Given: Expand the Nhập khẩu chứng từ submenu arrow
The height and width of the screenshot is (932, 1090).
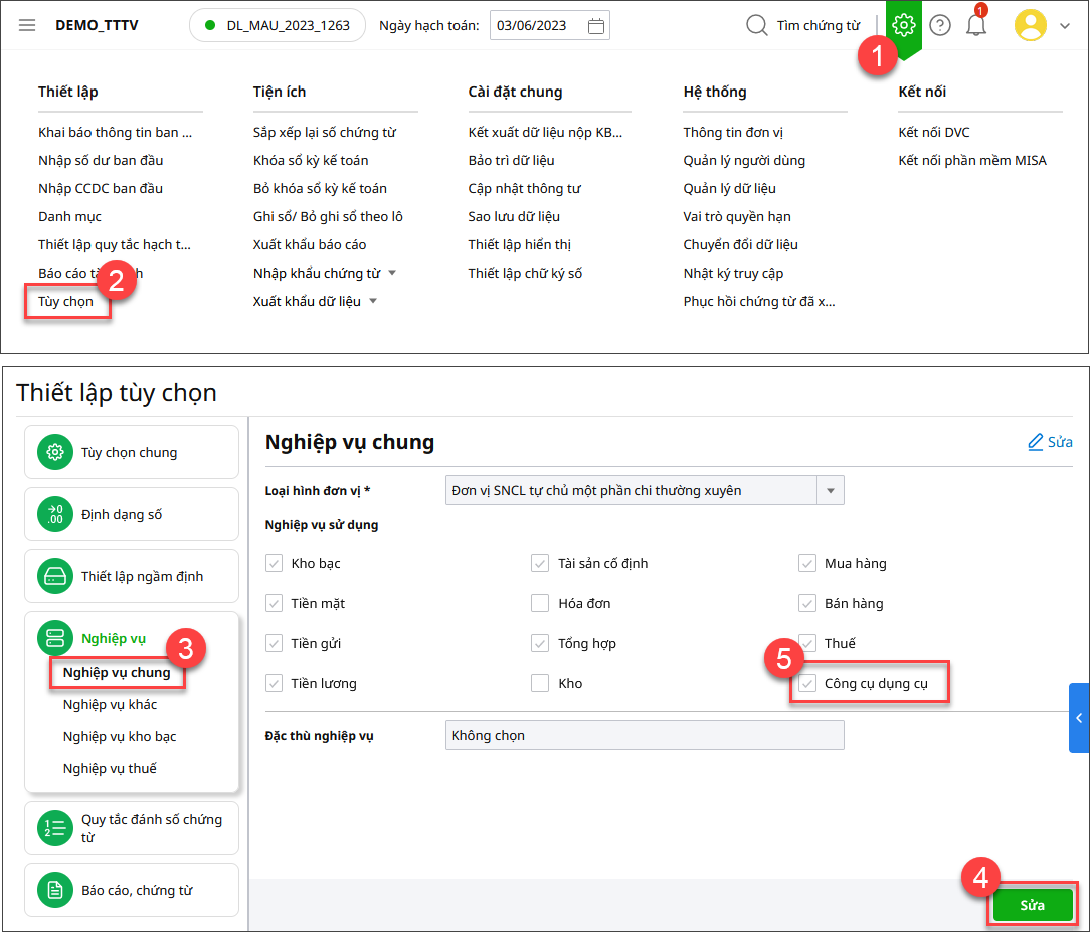Looking at the screenshot, I should 392,273.
